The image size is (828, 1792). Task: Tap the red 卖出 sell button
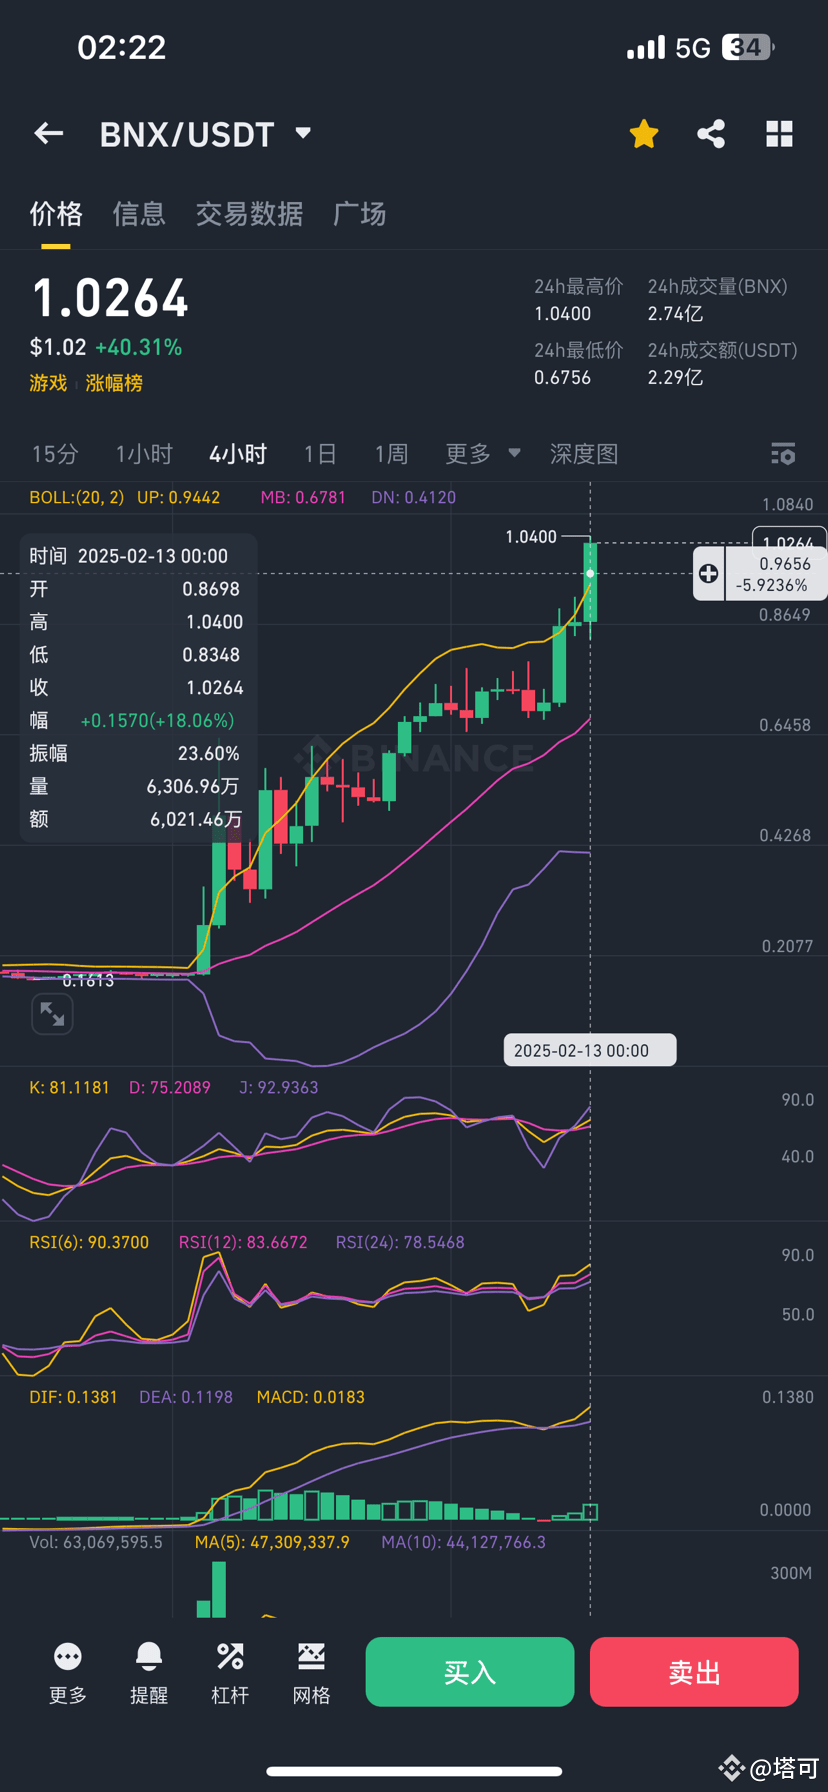pos(694,1672)
